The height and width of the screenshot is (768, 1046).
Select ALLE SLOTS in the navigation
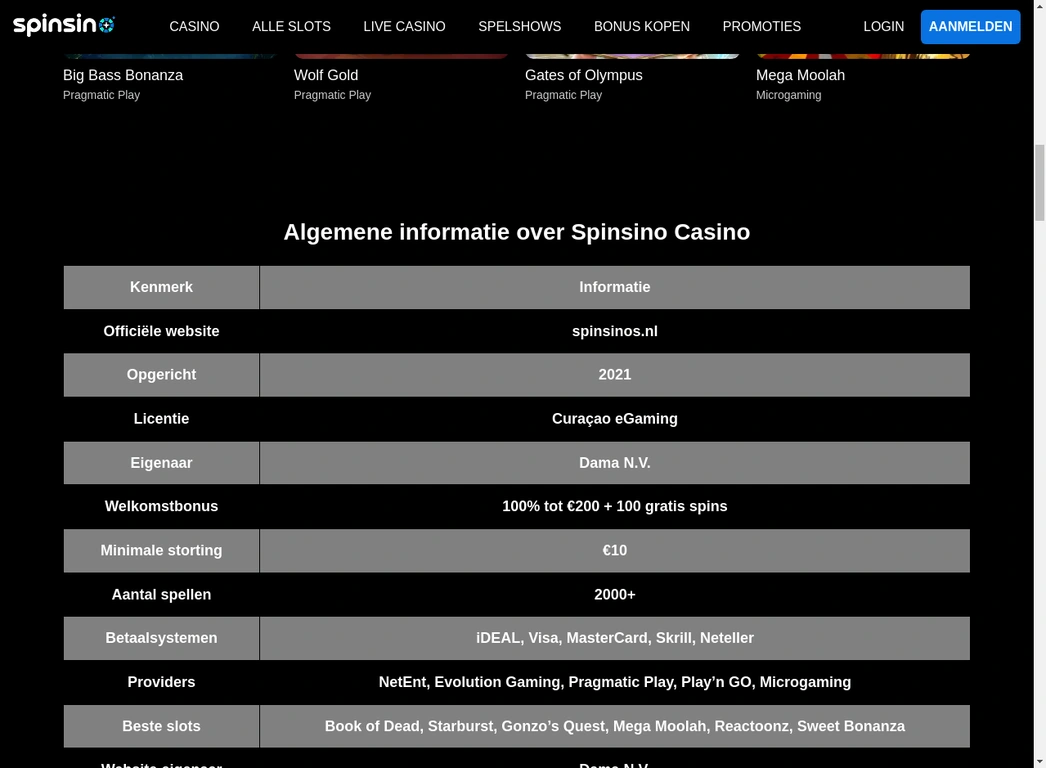tap(291, 26)
